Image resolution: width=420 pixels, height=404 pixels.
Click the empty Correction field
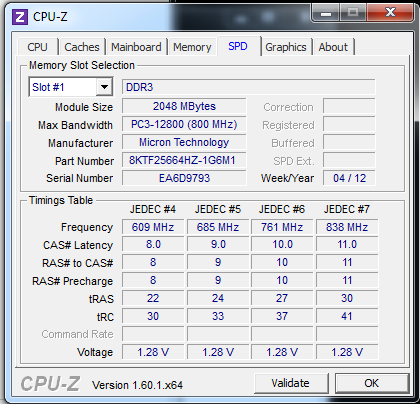[349, 106]
